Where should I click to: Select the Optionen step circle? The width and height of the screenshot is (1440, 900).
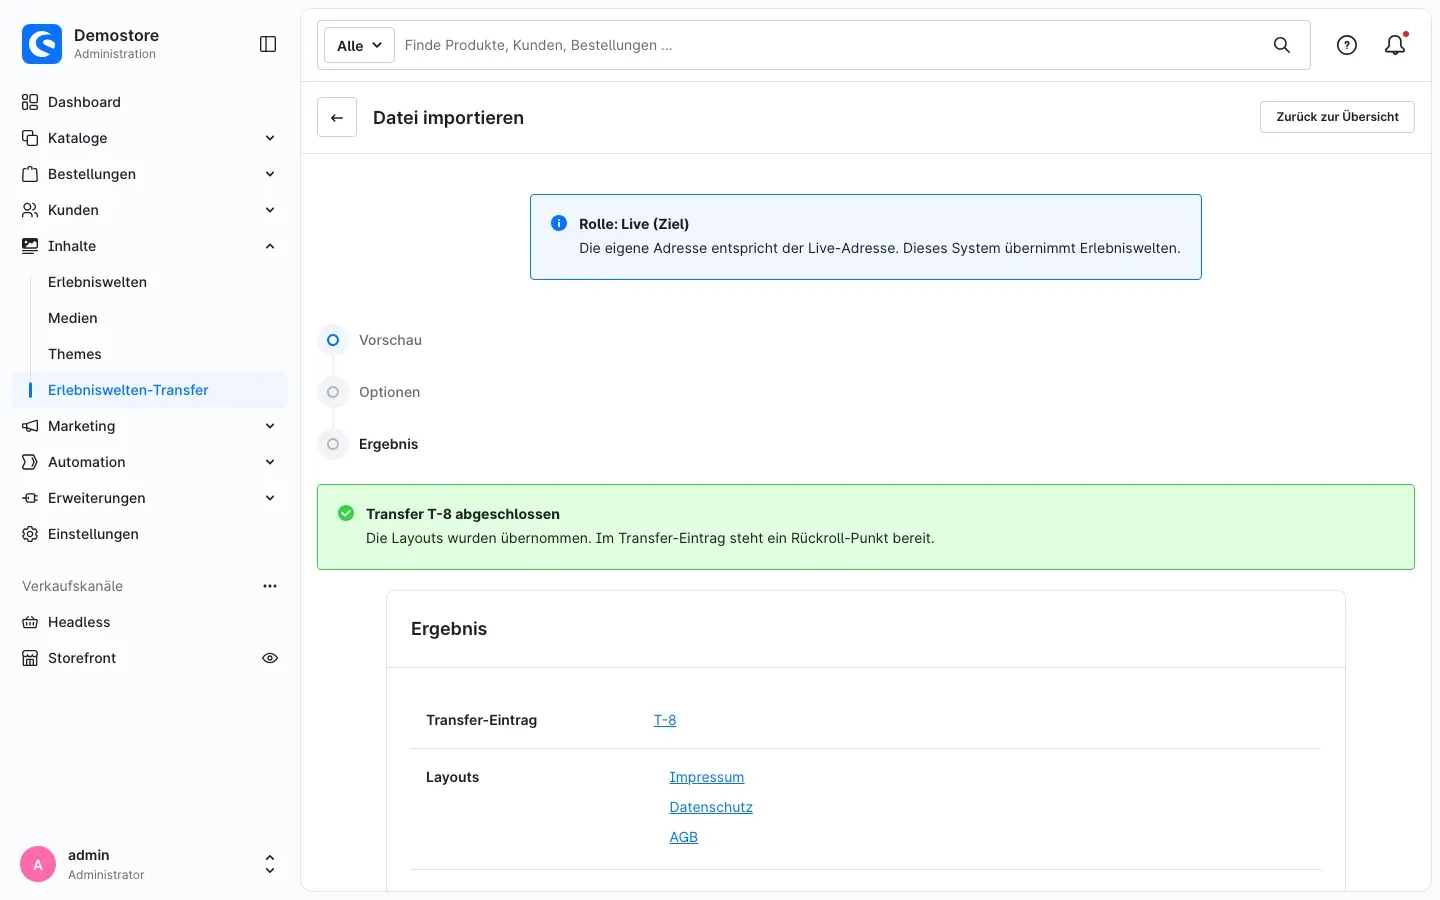click(x=333, y=392)
